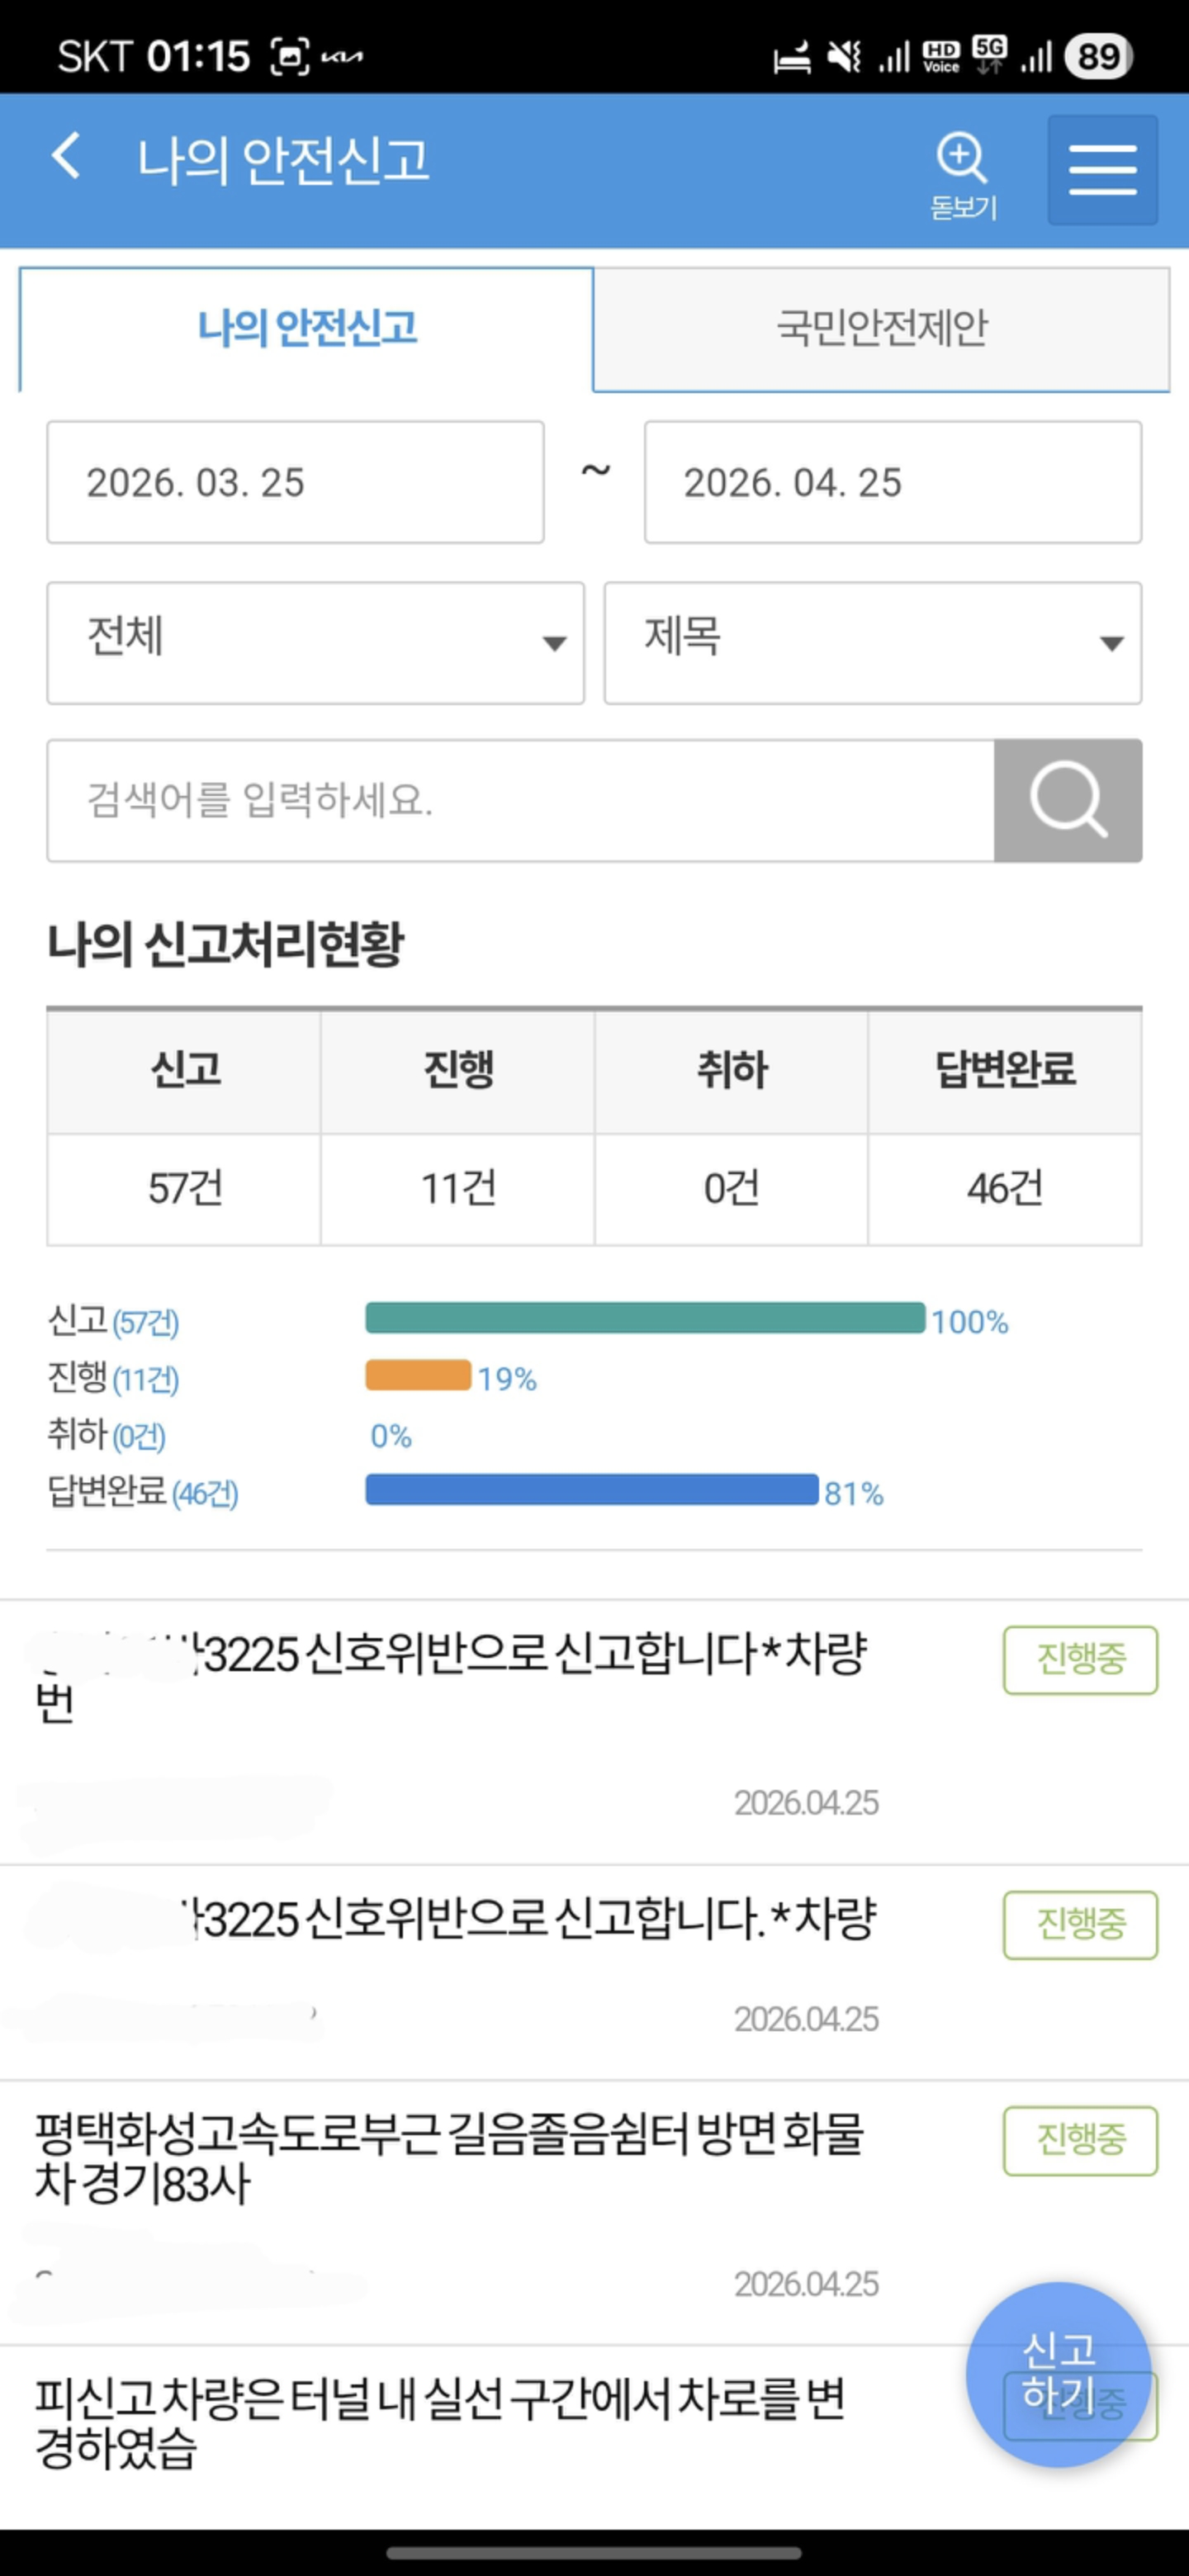This screenshot has width=1189, height=2576.
Task: Tap 진행중 badge on first report
Action: click(x=1080, y=1660)
